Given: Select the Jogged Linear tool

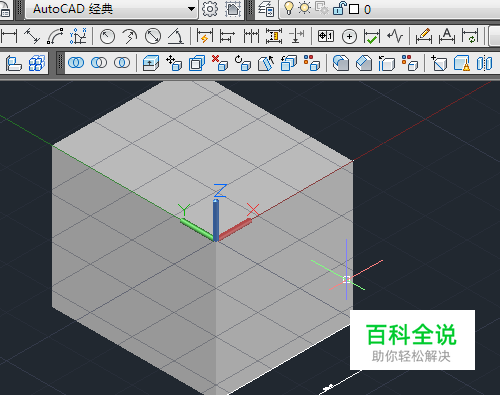Looking at the screenshot, I should (395, 36).
